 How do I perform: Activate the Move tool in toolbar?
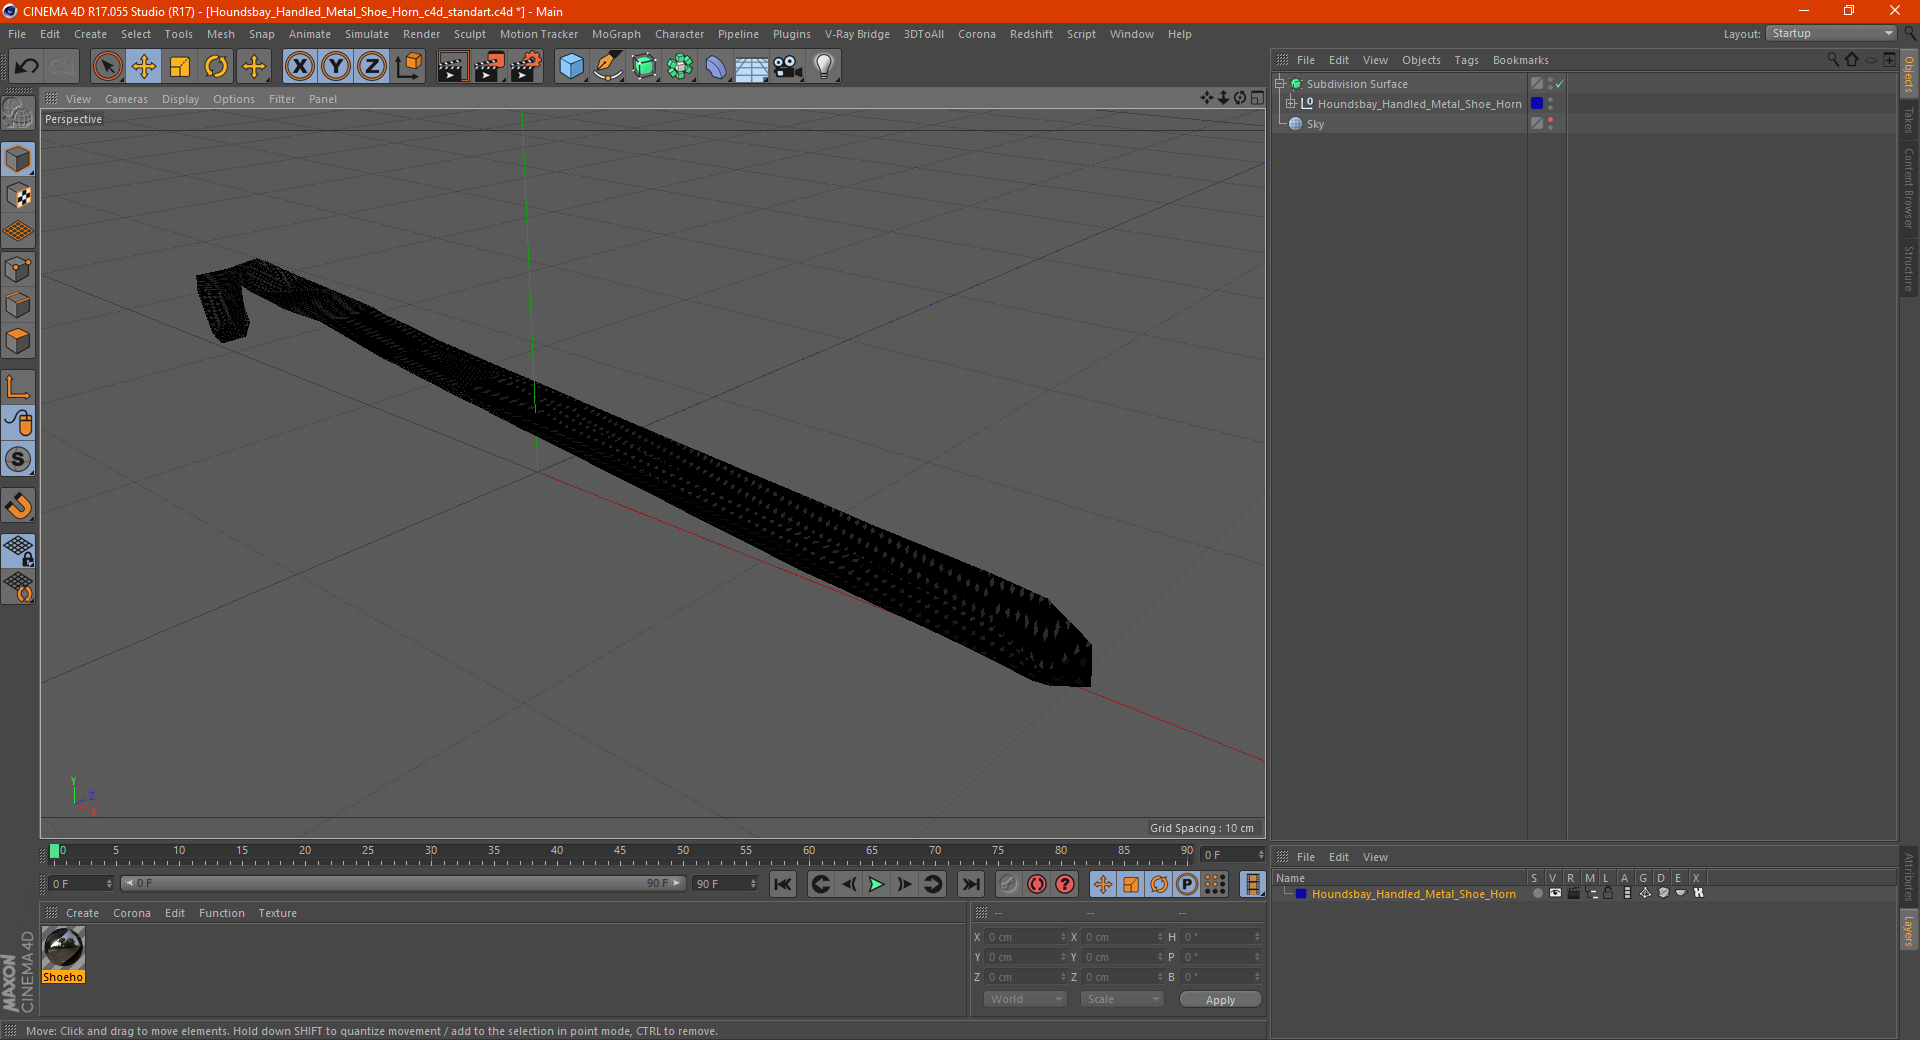tap(144, 67)
